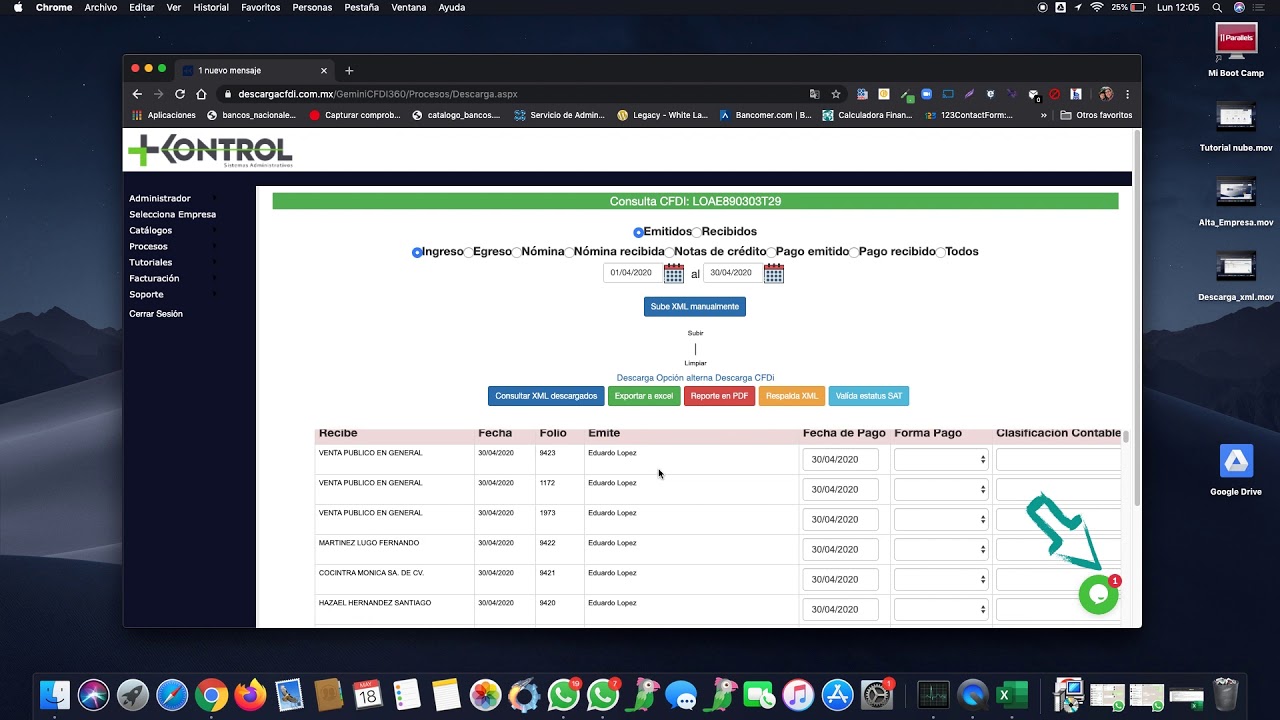The width and height of the screenshot is (1280, 720).
Task: Click Valida estatus SAT button
Action: pyautogui.click(x=869, y=396)
